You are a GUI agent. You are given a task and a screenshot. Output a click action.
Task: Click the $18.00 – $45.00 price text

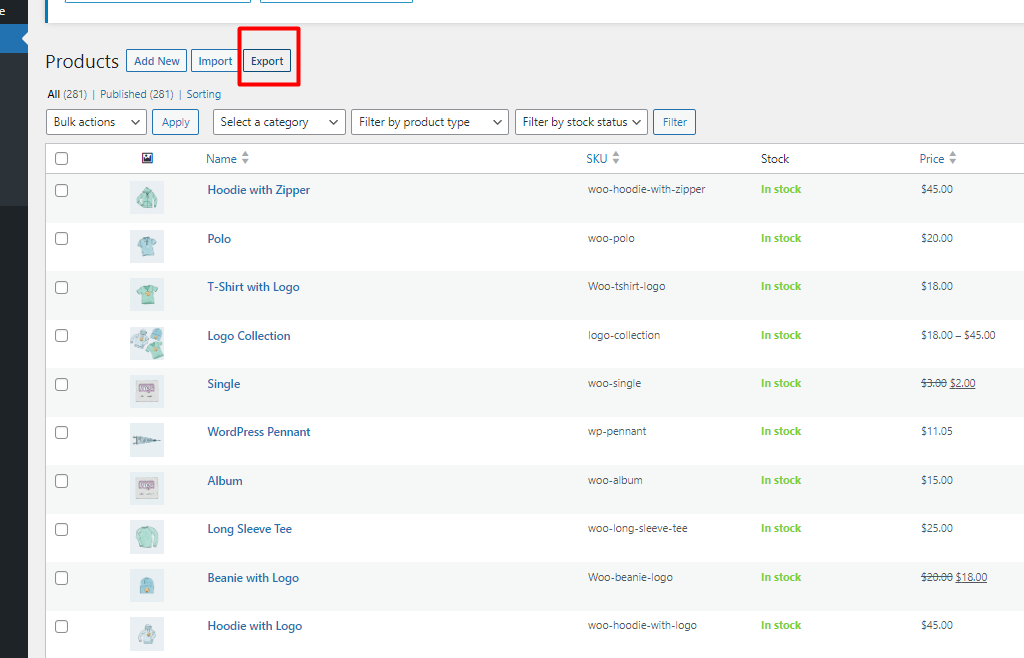coord(958,335)
